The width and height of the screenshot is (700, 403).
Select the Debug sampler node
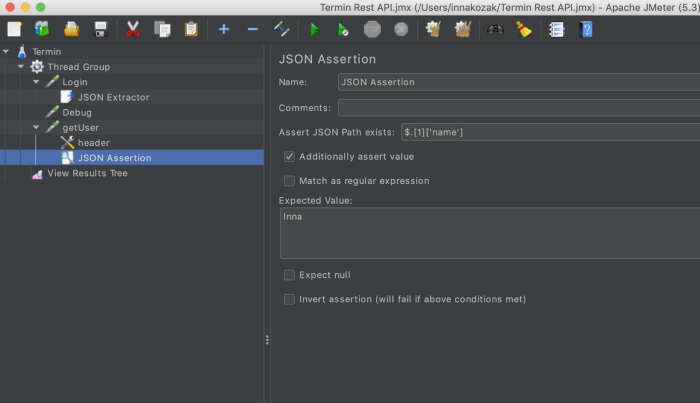(x=77, y=112)
